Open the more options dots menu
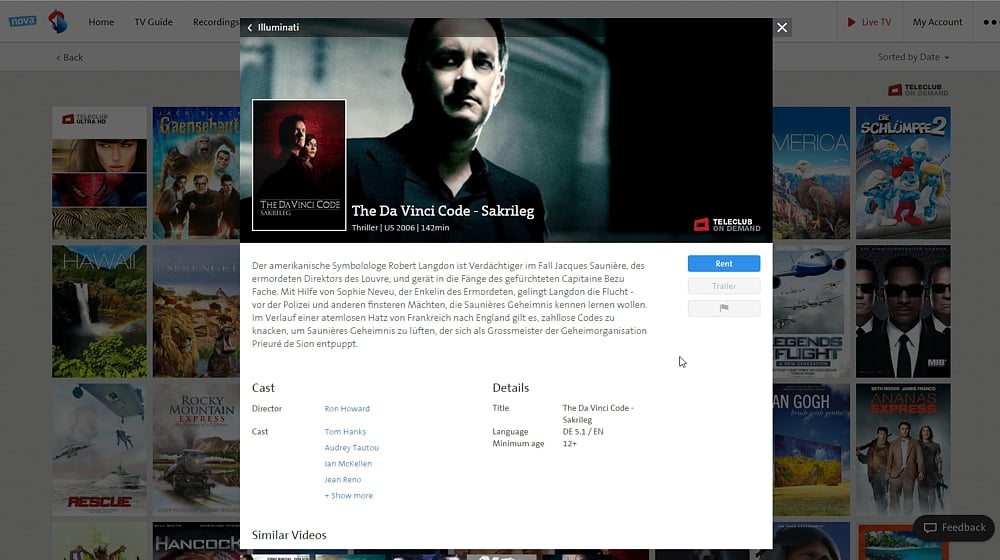The width and height of the screenshot is (1000, 560). coord(990,22)
